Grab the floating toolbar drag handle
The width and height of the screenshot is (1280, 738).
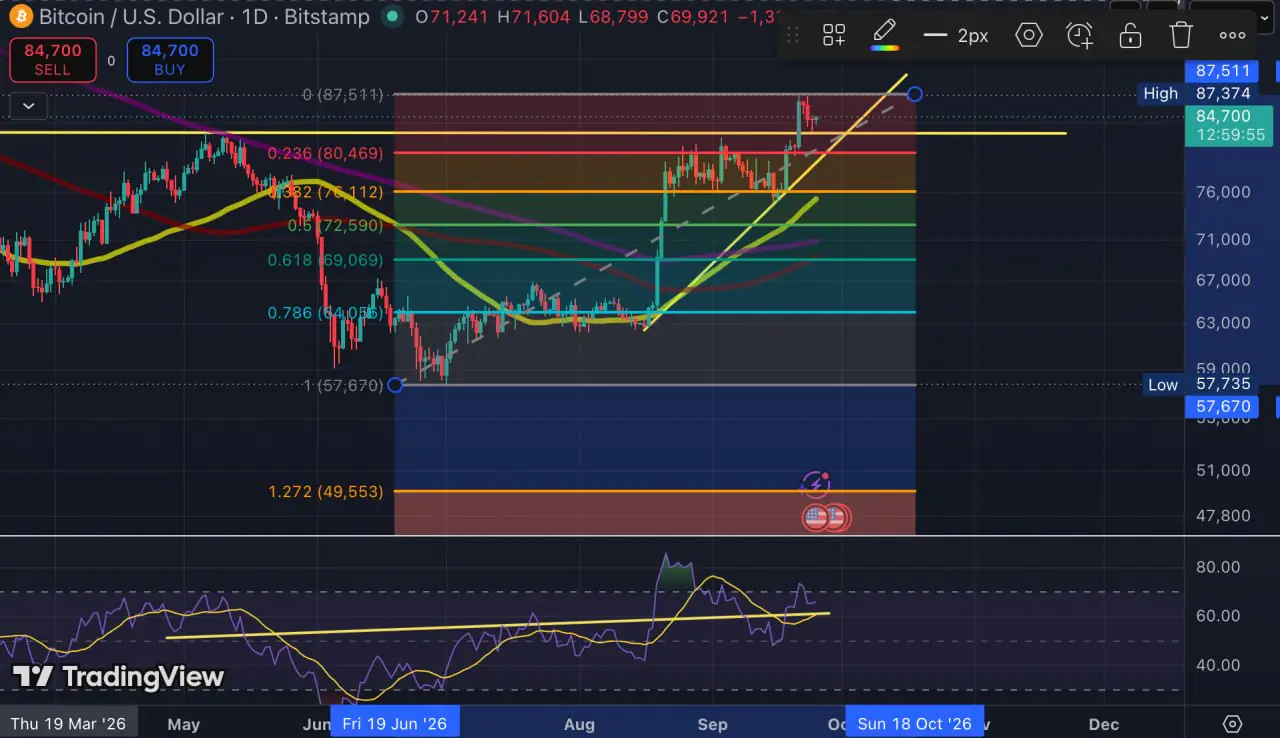click(793, 36)
